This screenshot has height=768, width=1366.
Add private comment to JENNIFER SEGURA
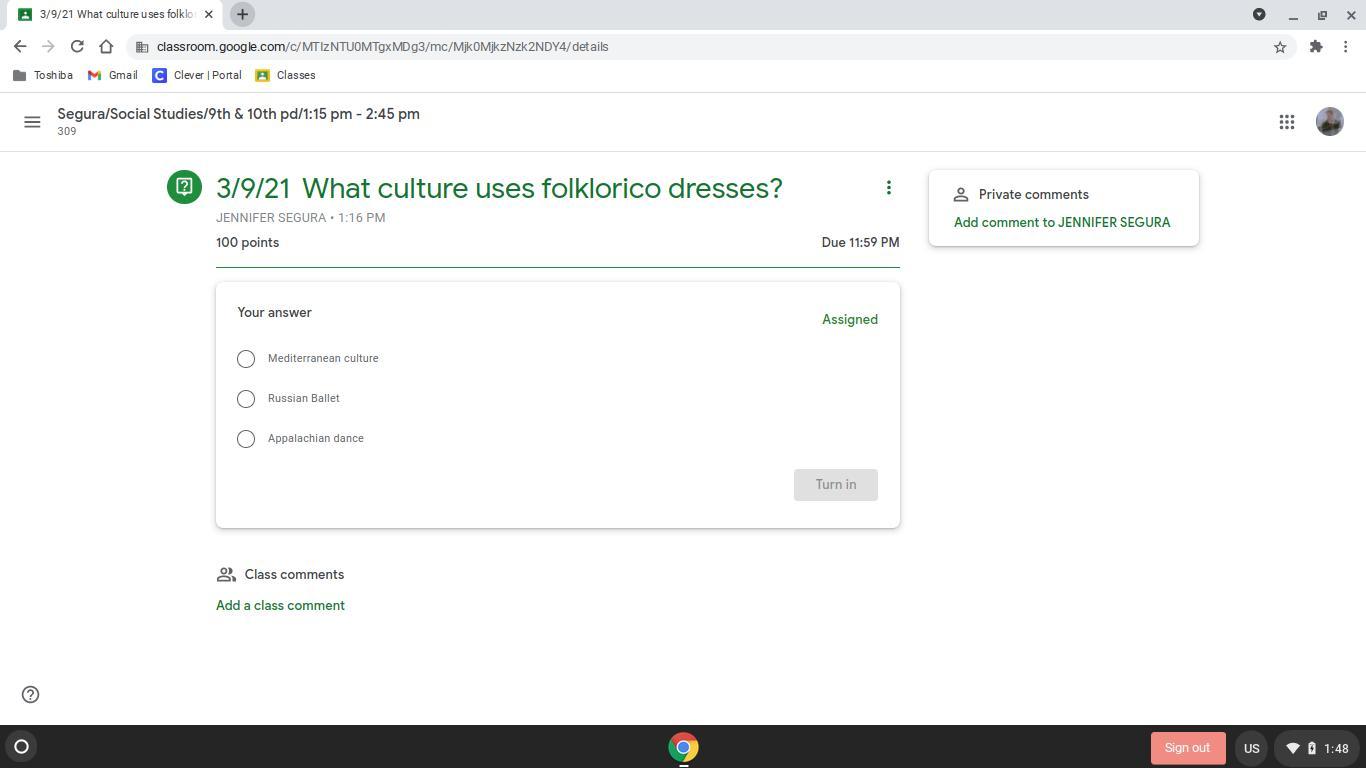(x=1061, y=223)
